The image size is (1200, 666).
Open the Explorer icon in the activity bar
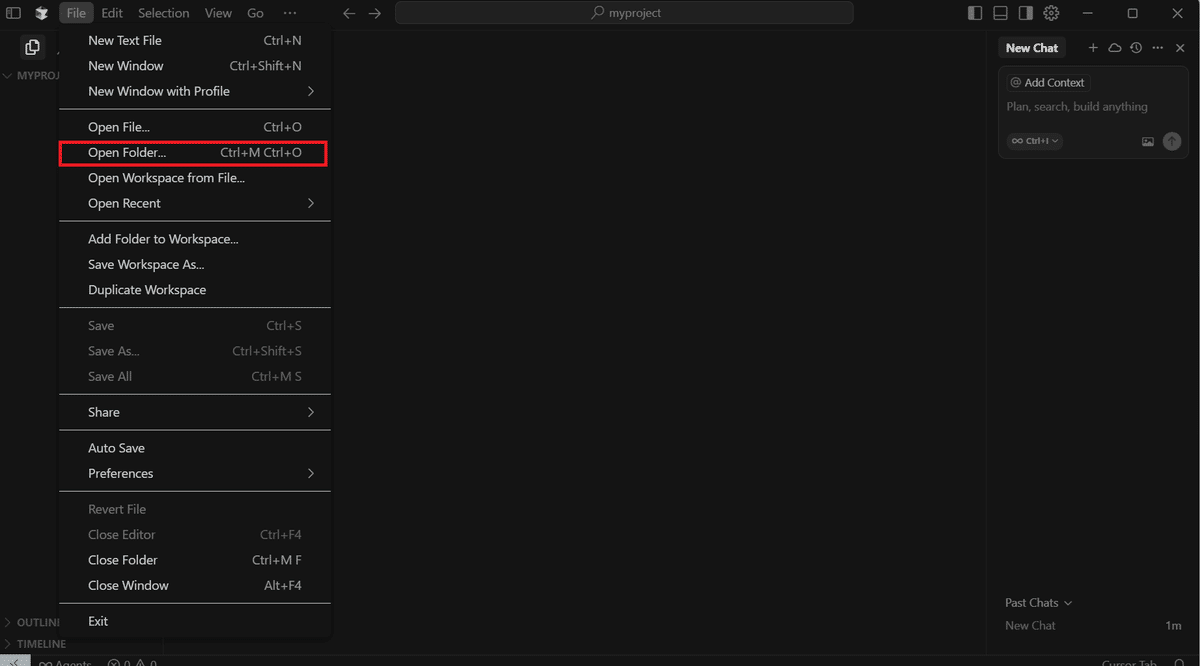[x=32, y=46]
